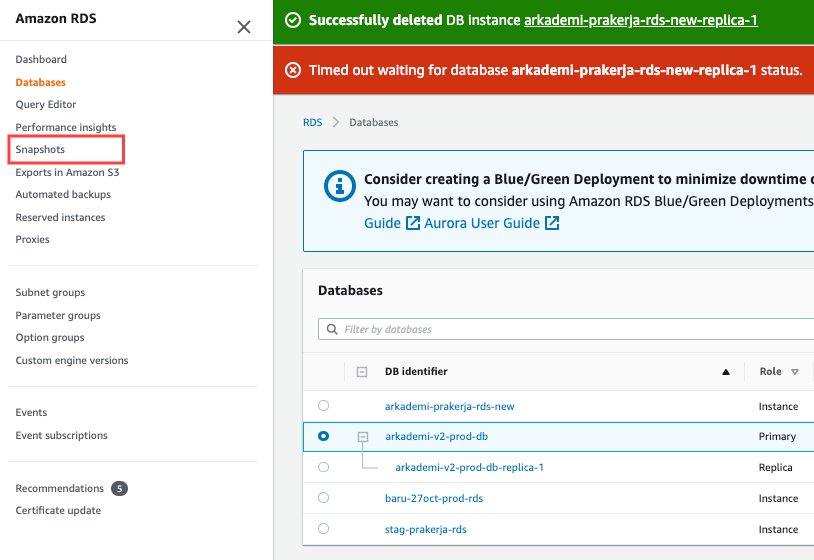
Task: Open the Dashboard page
Action: (41, 59)
